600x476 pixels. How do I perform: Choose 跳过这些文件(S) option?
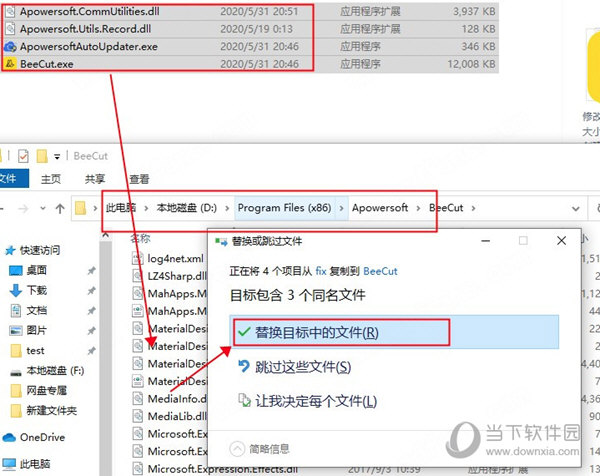(x=303, y=367)
